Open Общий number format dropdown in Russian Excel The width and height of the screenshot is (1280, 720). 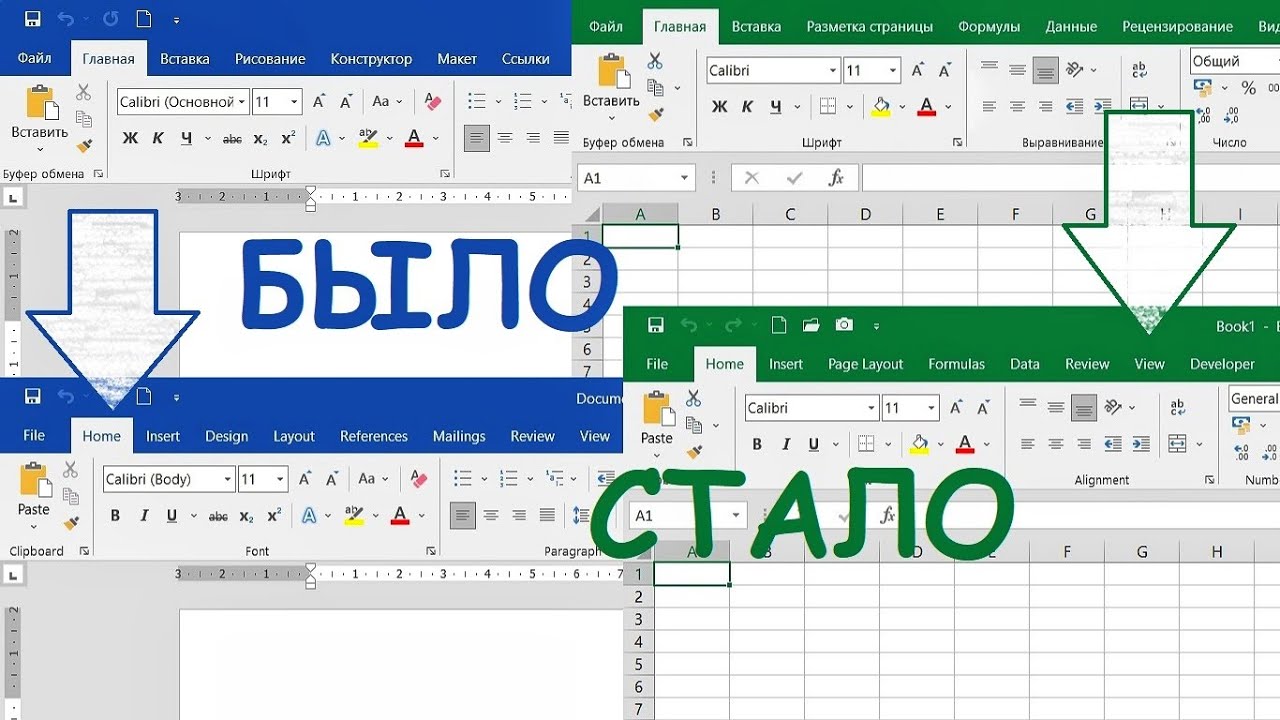[x=1234, y=61]
